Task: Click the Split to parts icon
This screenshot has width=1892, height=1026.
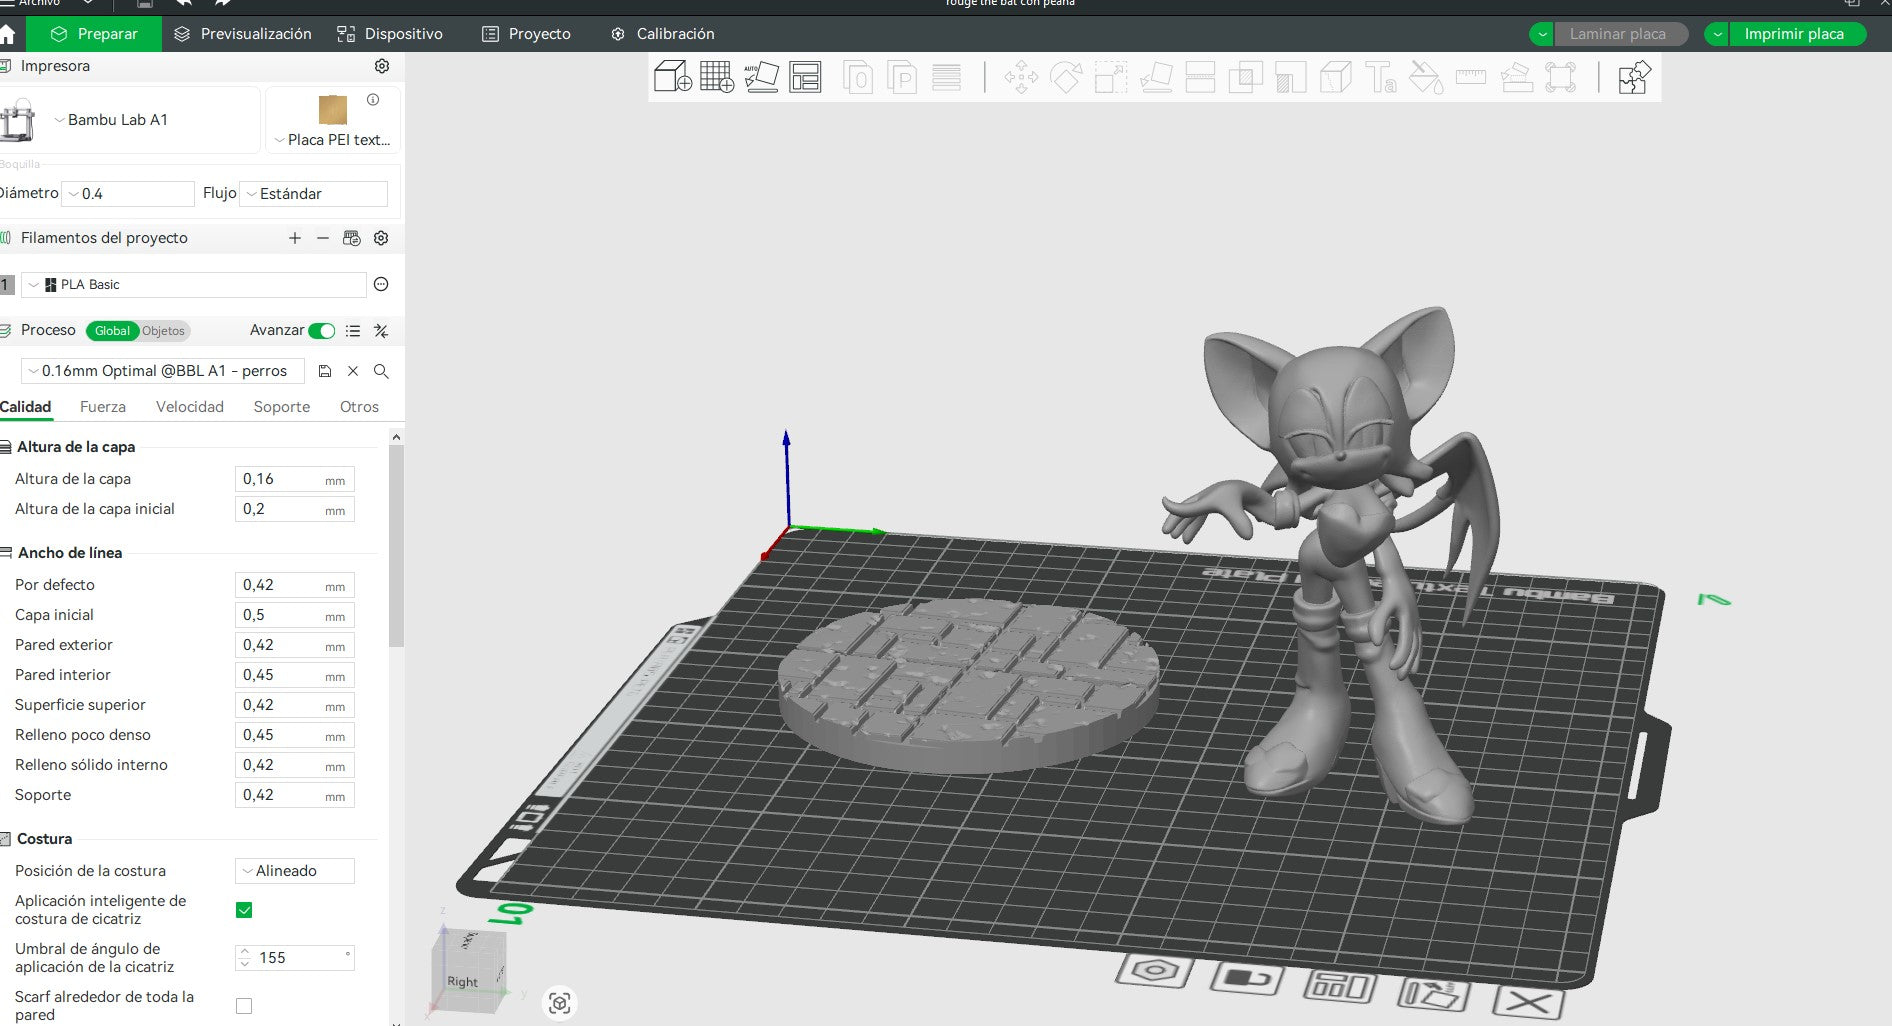Action: coord(902,77)
